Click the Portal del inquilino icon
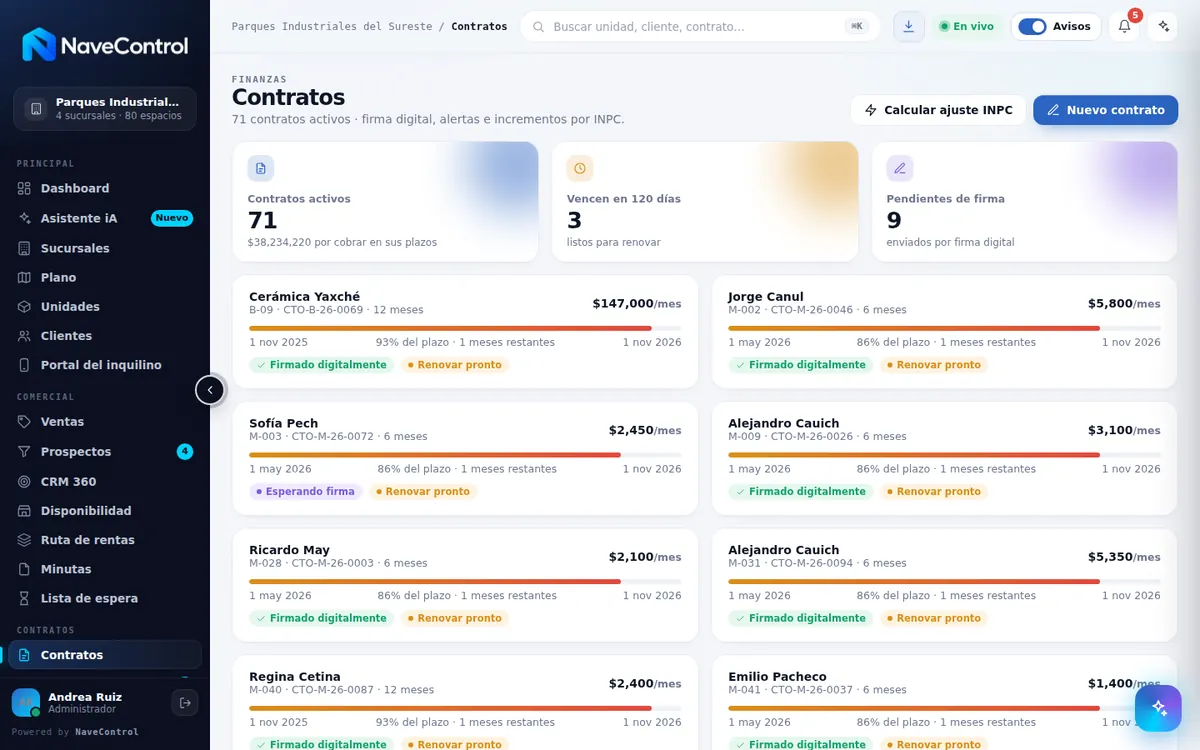The height and width of the screenshot is (750, 1200). tap(25, 365)
